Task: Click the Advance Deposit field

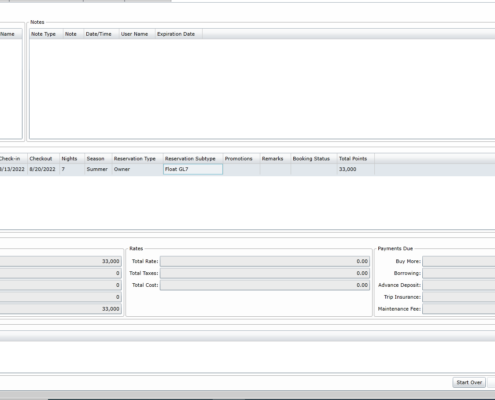Action: point(459,285)
